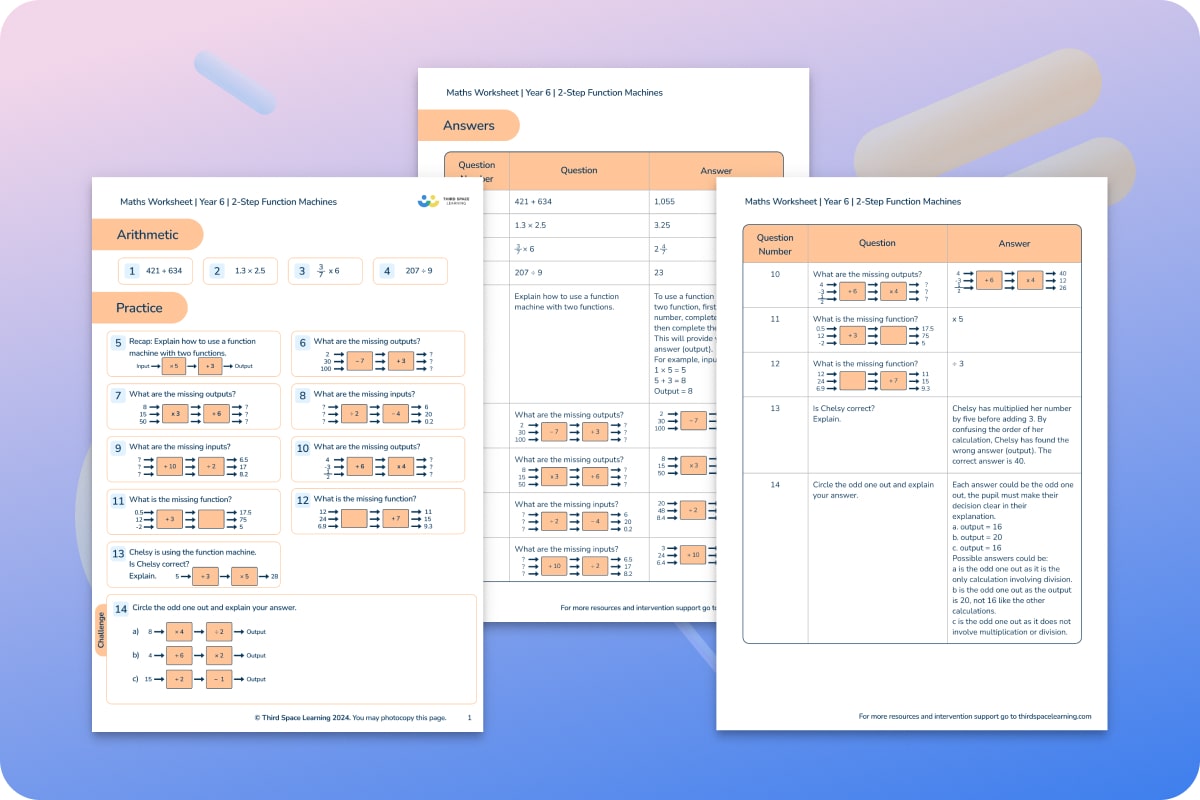Click the empty missing-function box in question 11
This screenshot has height=800, width=1200.
pyautogui.click(x=210, y=519)
